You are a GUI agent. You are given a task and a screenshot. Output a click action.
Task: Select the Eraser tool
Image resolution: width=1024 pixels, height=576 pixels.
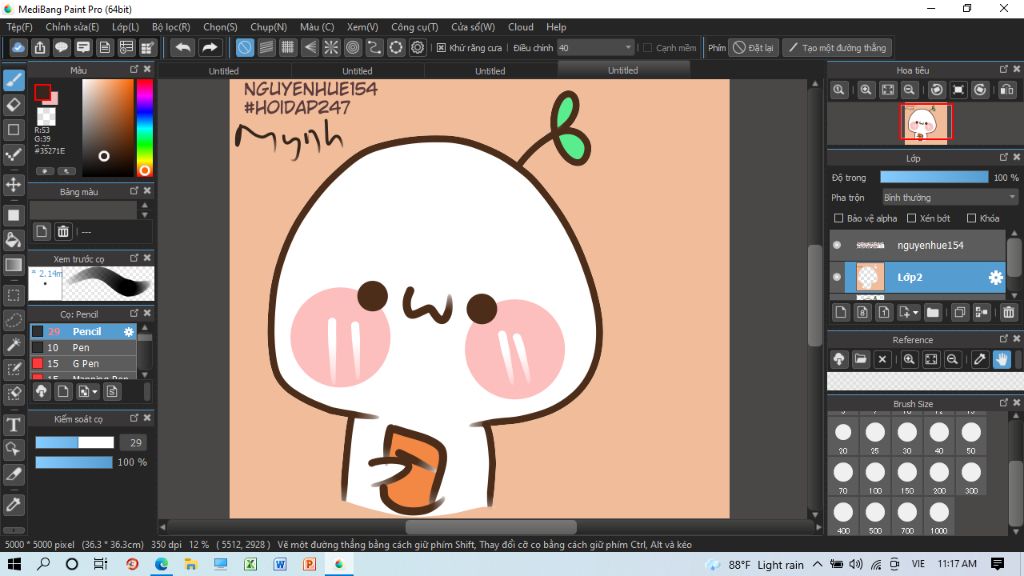point(14,104)
